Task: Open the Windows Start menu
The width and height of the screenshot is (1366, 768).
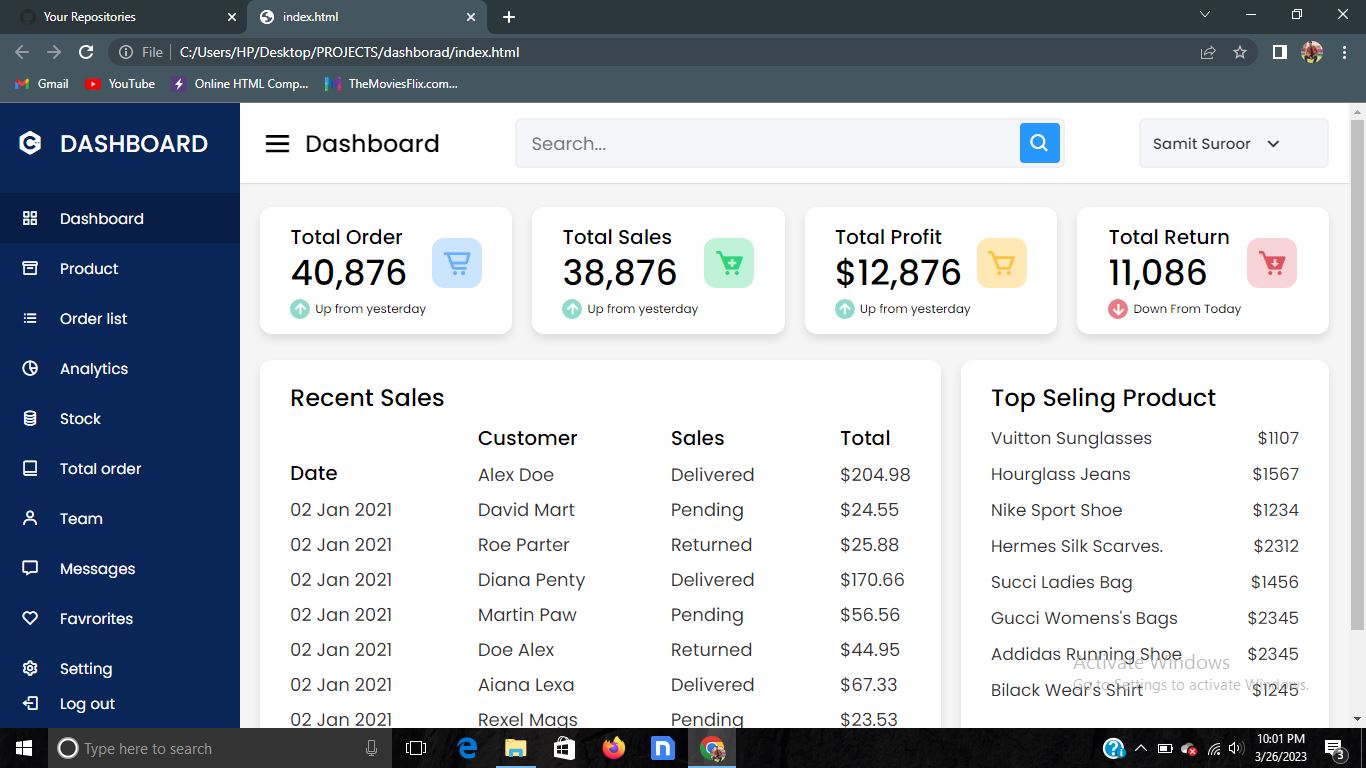Action: pyautogui.click(x=24, y=748)
